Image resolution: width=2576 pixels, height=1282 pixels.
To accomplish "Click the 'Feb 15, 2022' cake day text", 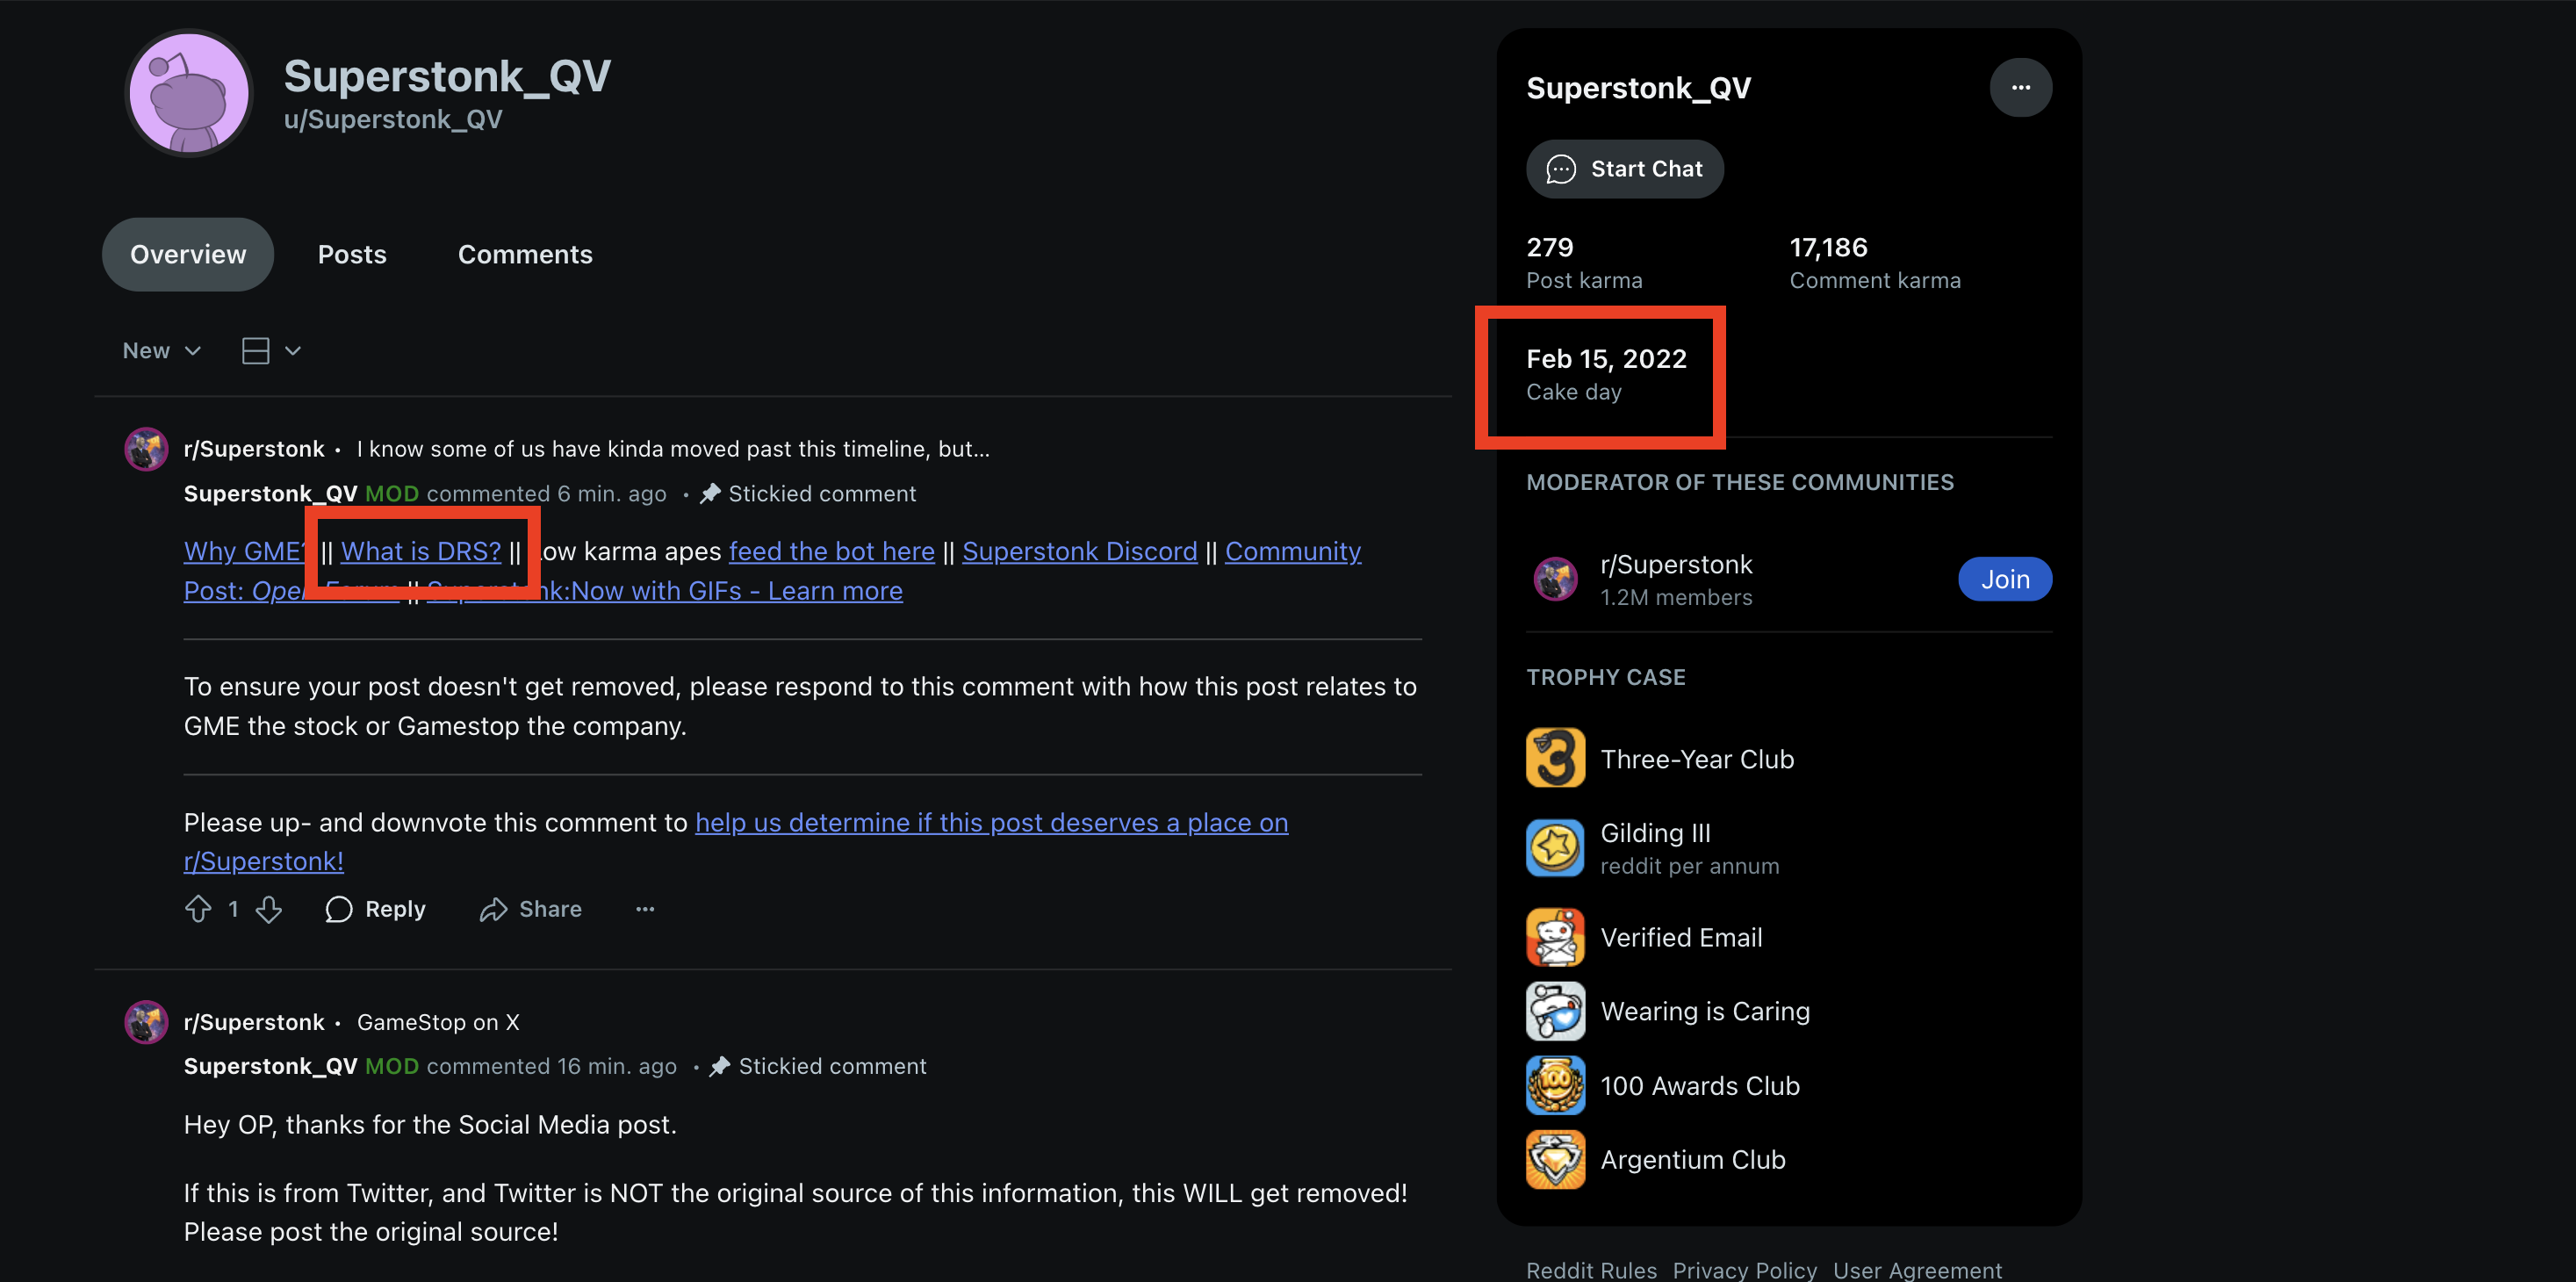I will click(1606, 358).
